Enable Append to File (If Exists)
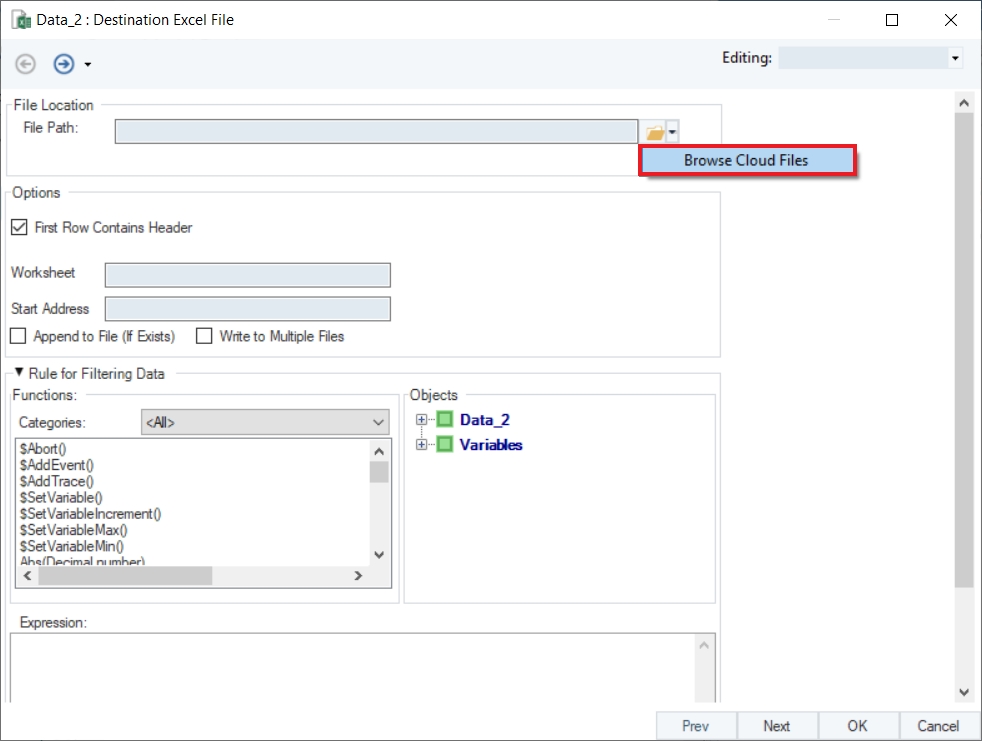Viewport: 982px width, 741px height. [x=18, y=336]
